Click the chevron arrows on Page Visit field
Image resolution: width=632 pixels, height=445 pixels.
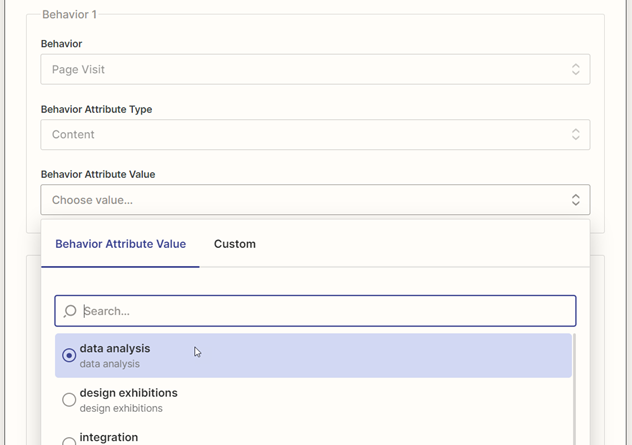pos(575,70)
